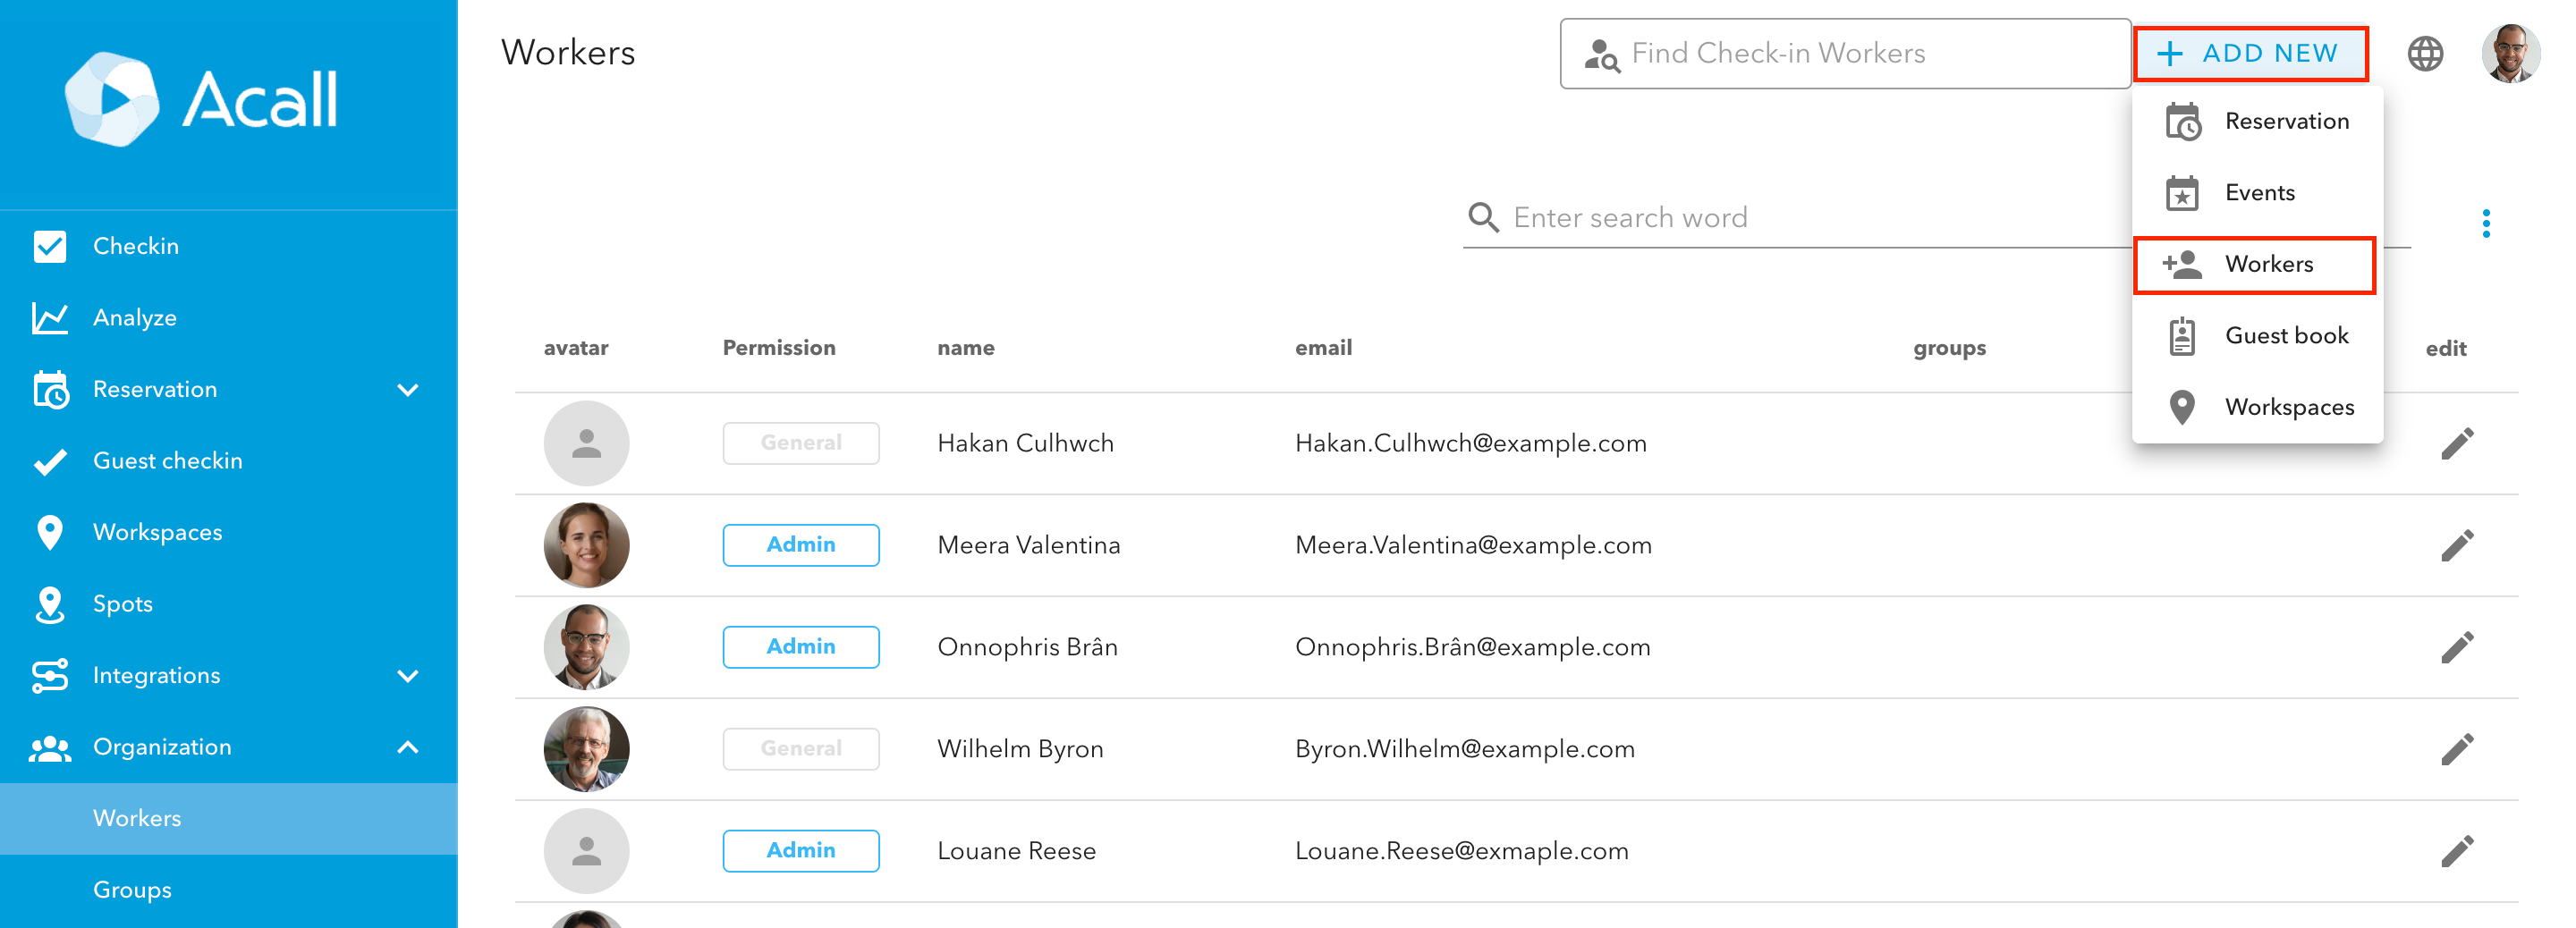Focus the Enter search word field
This screenshot has width=2576, height=928.
(x=1800, y=218)
